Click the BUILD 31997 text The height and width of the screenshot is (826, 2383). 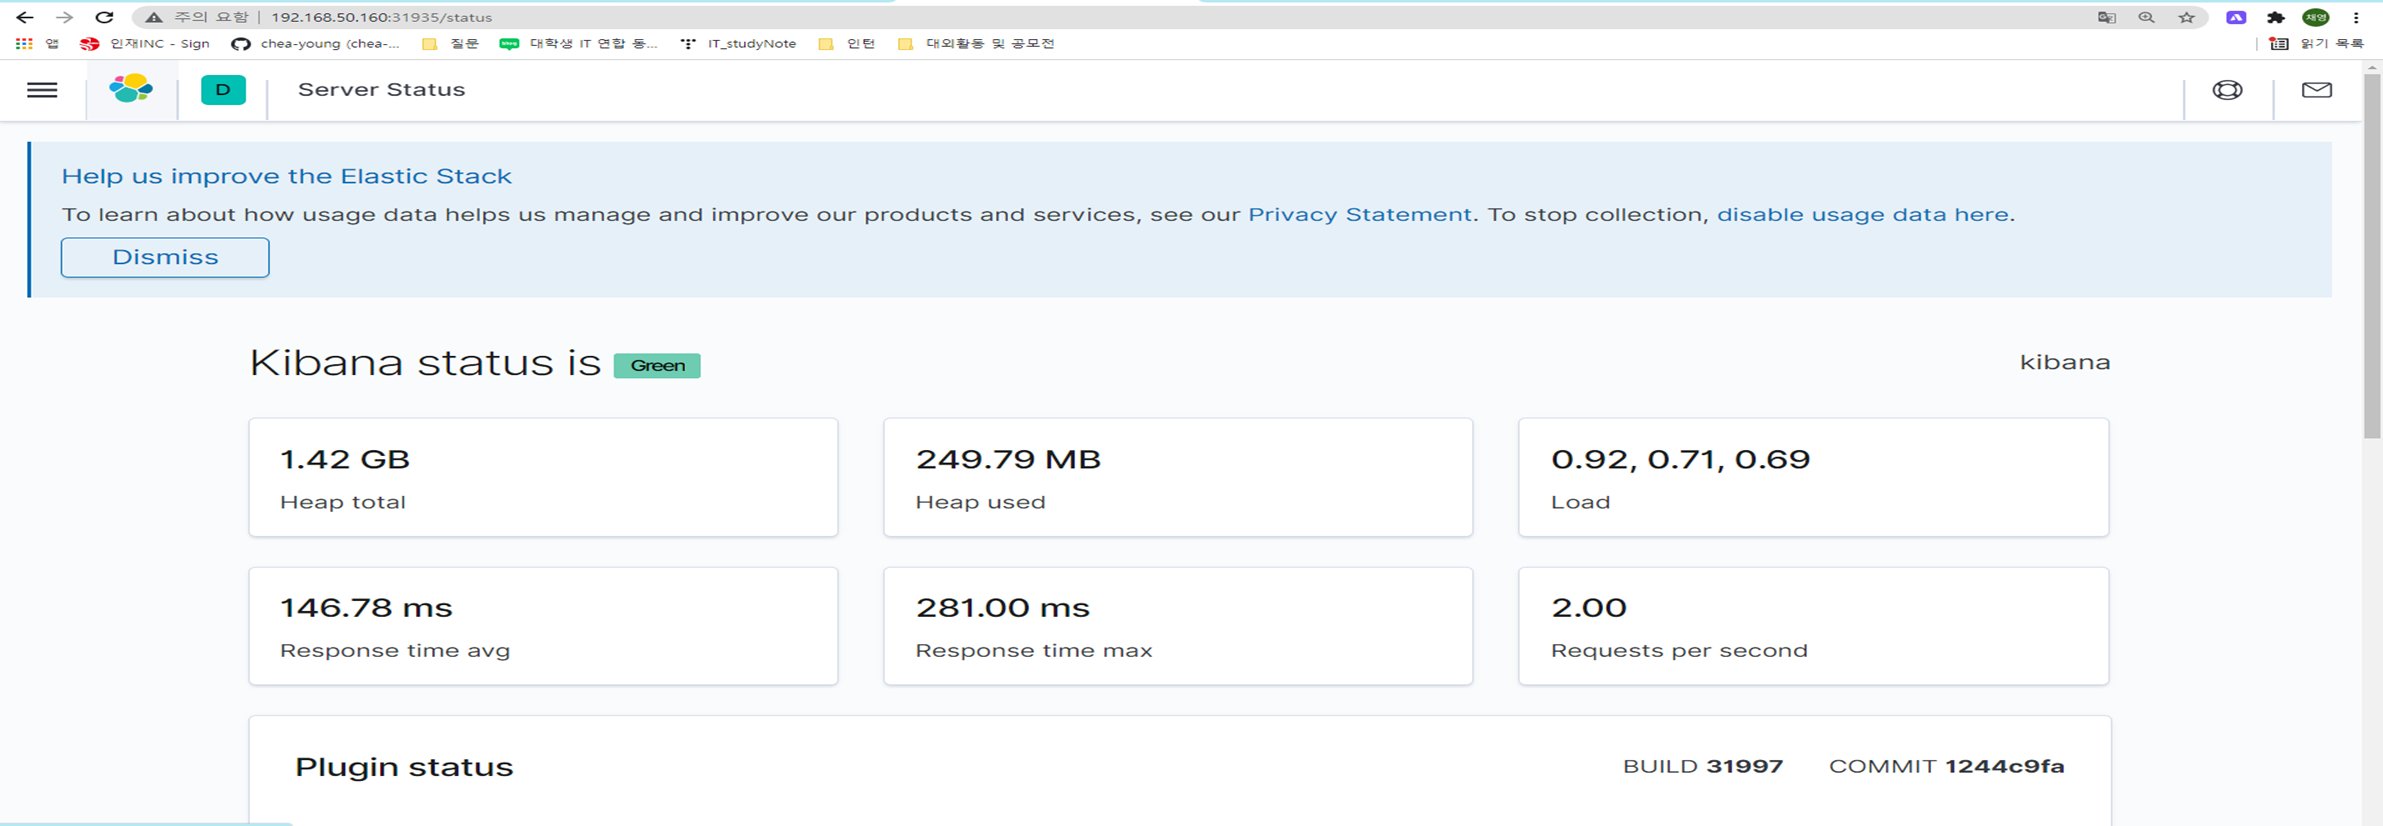(x=1703, y=767)
